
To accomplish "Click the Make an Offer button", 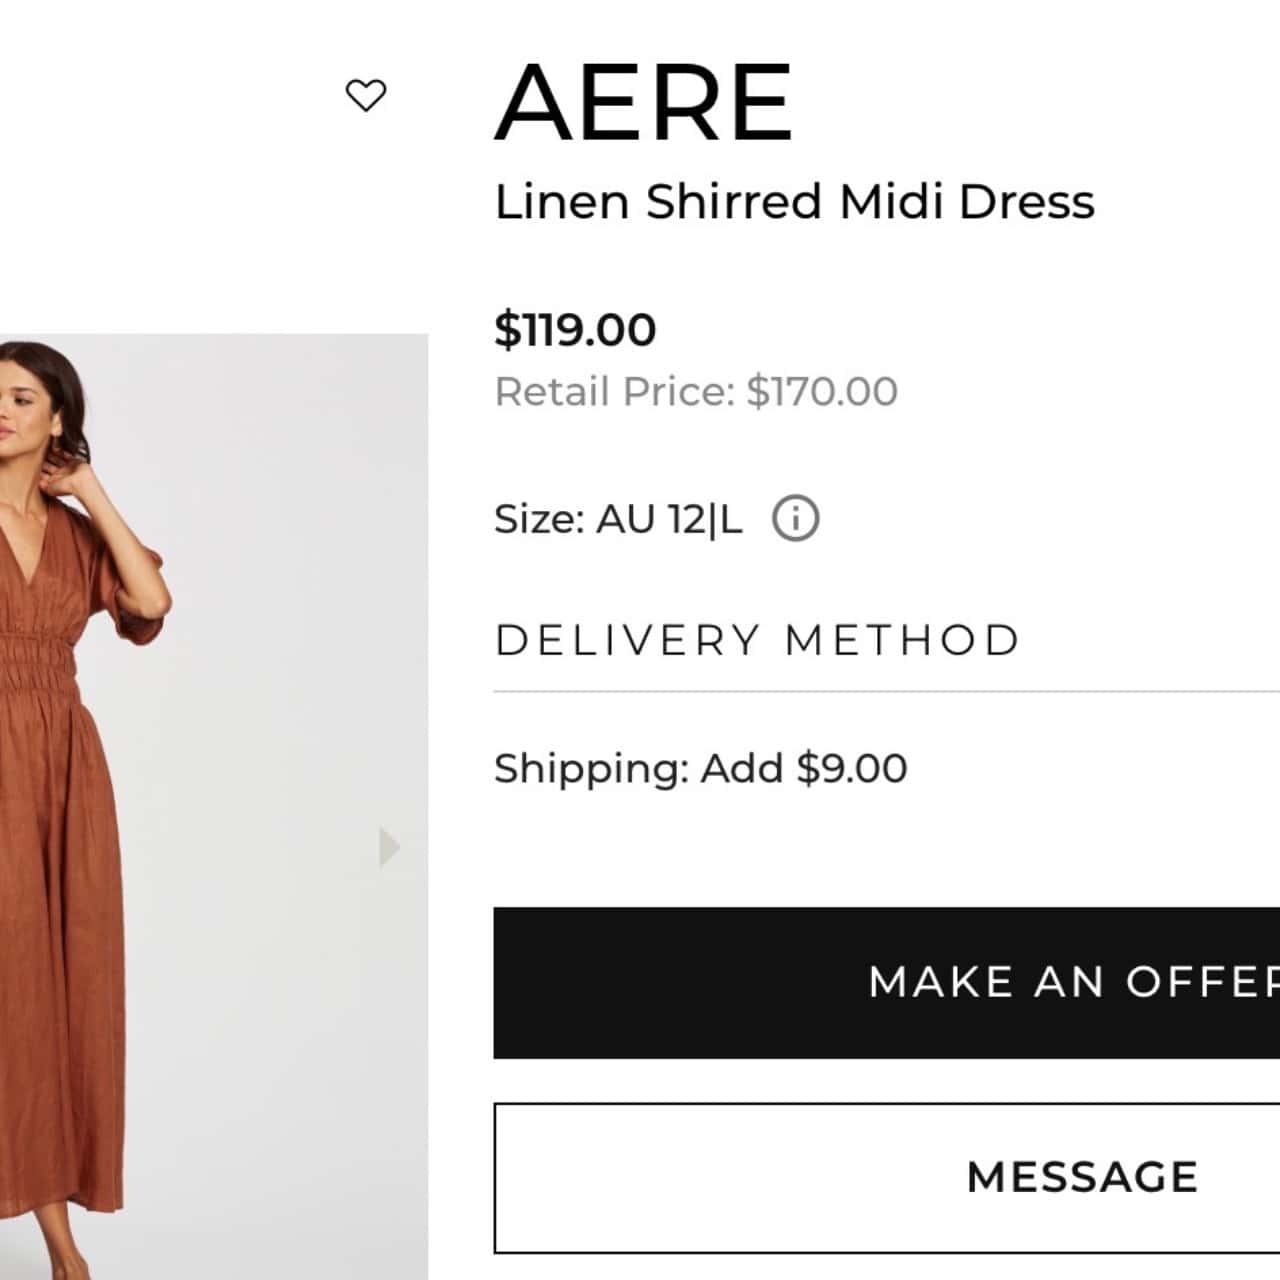I will [x=886, y=982].
